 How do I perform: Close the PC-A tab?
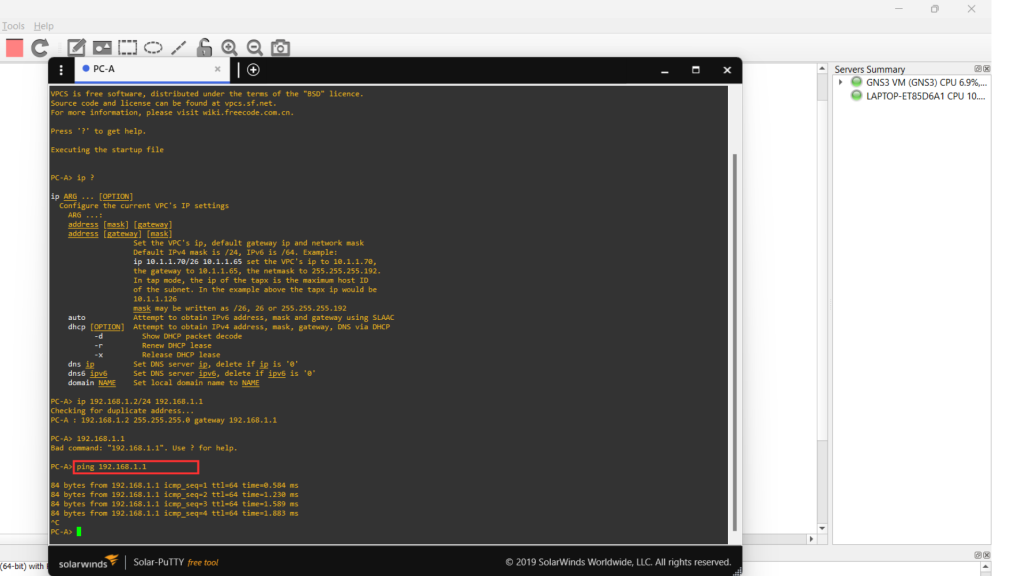pos(218,69)
